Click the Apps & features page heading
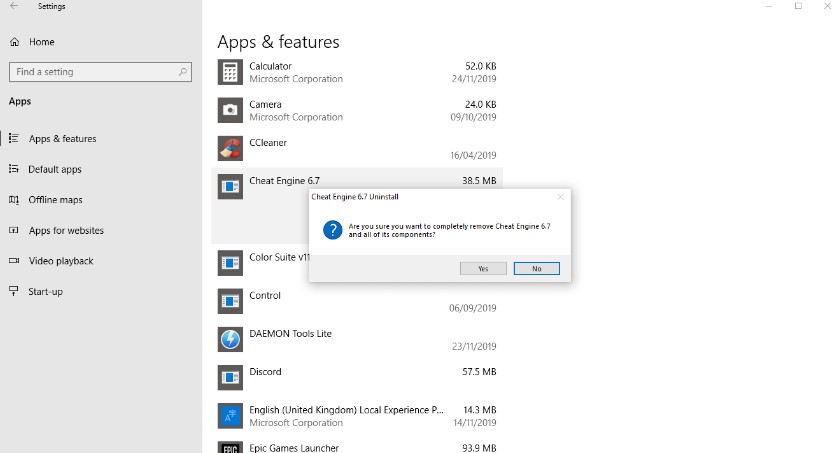The width and height of the screenshot is (839, 453). pos(278,42)
